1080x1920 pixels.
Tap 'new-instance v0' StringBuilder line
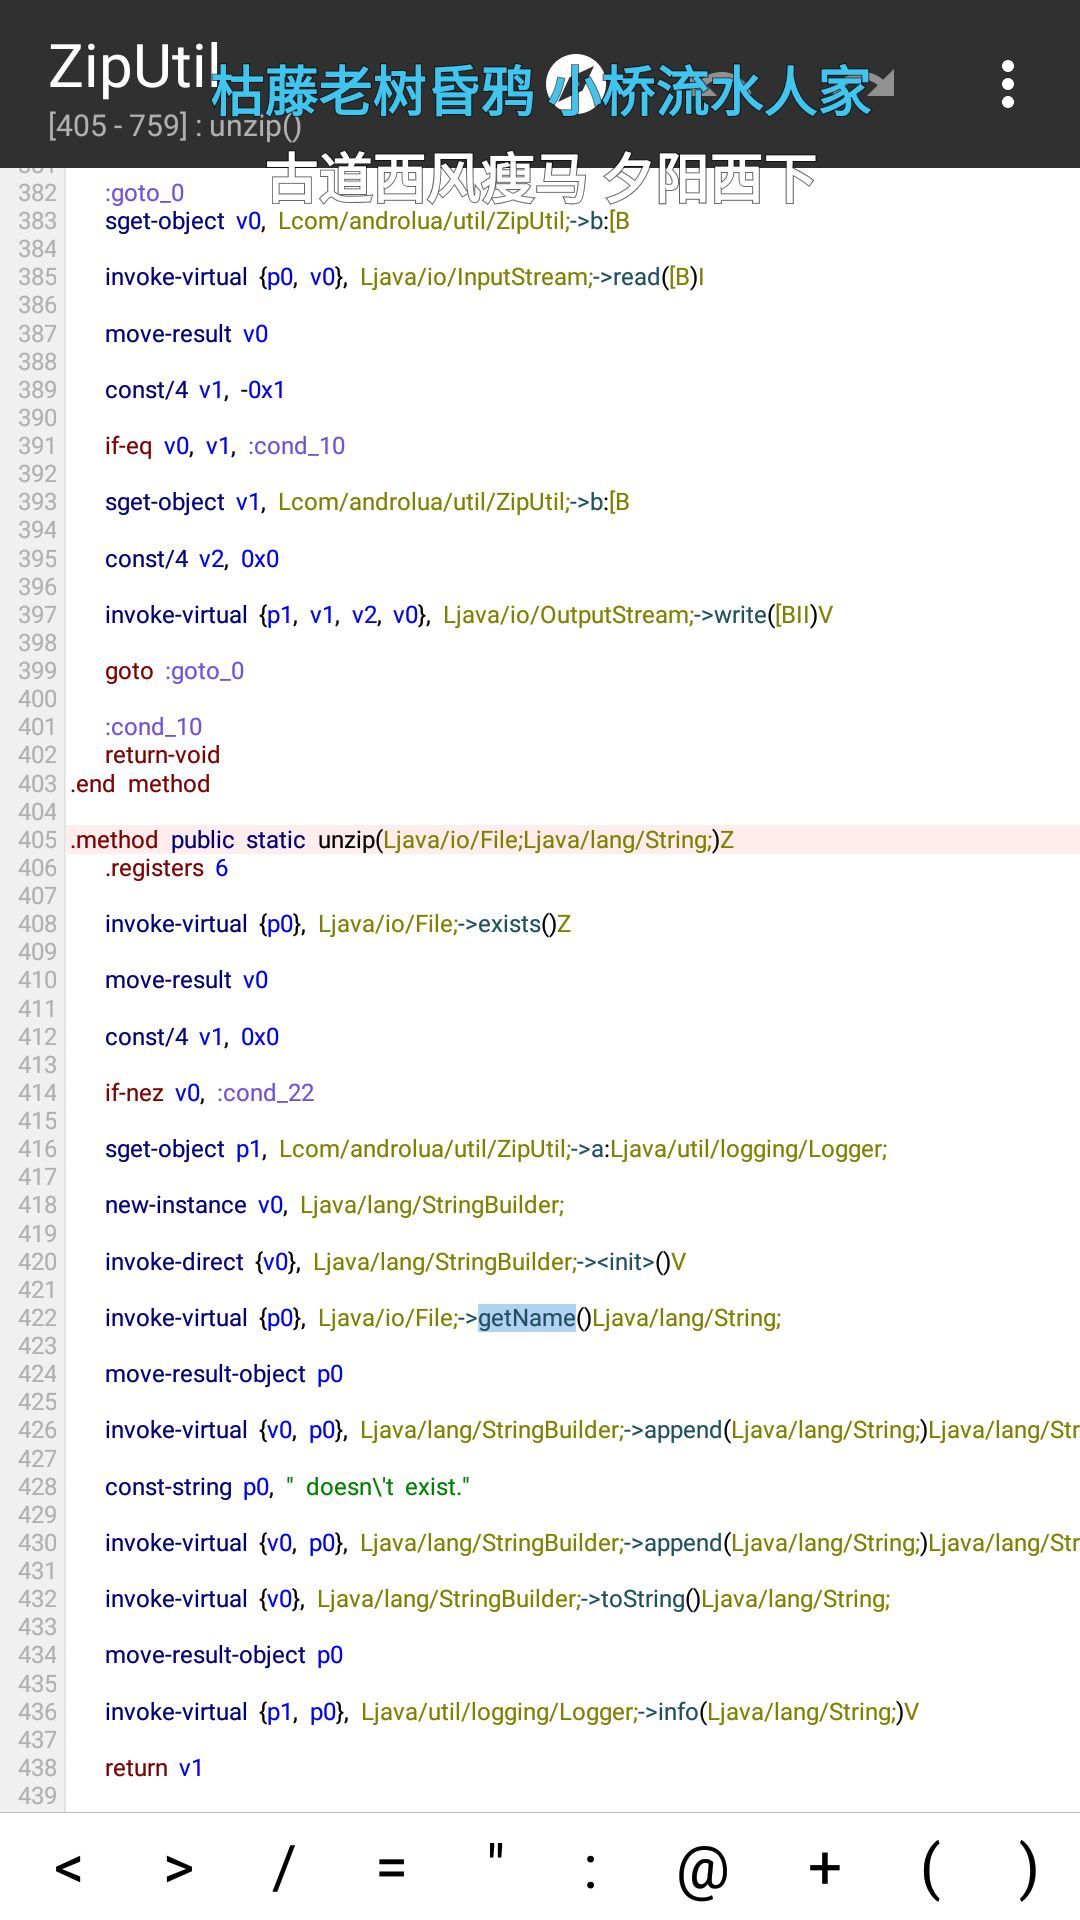pos(335,1205)
